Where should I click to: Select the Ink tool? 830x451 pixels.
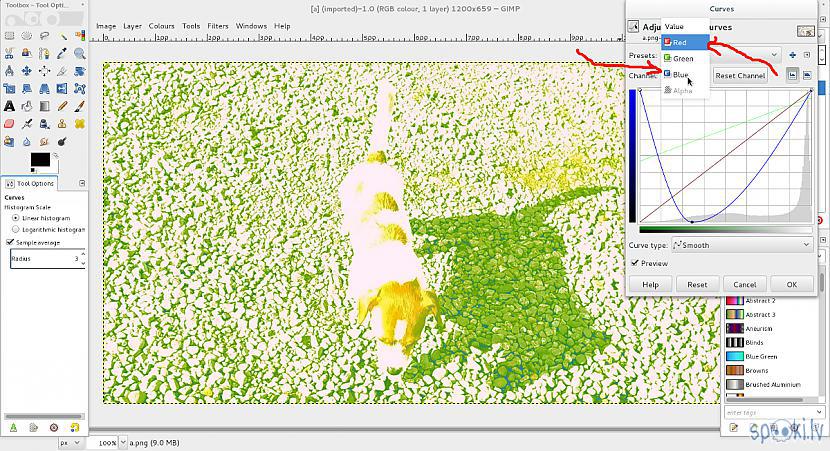coord(44,124)
